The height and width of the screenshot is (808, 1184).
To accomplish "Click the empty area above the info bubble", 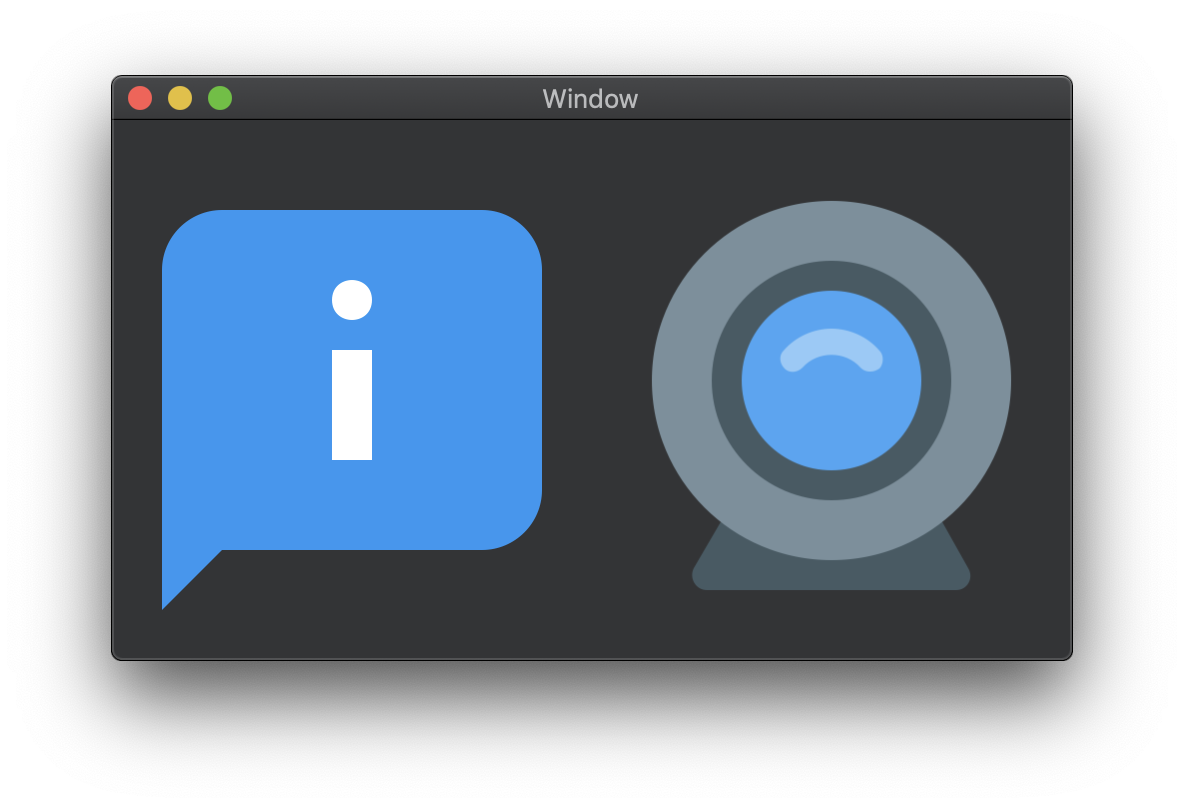I will tap(350, 165).
